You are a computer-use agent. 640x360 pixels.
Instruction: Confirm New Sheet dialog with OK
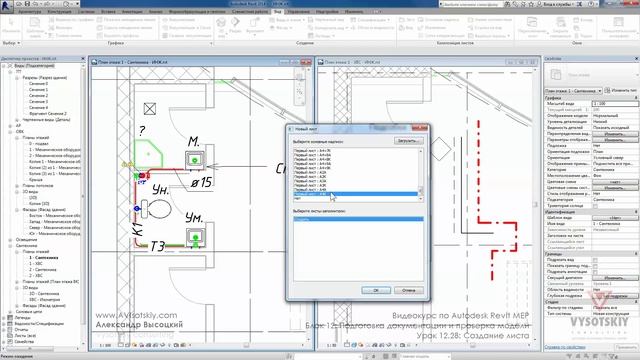coord(376,290)
